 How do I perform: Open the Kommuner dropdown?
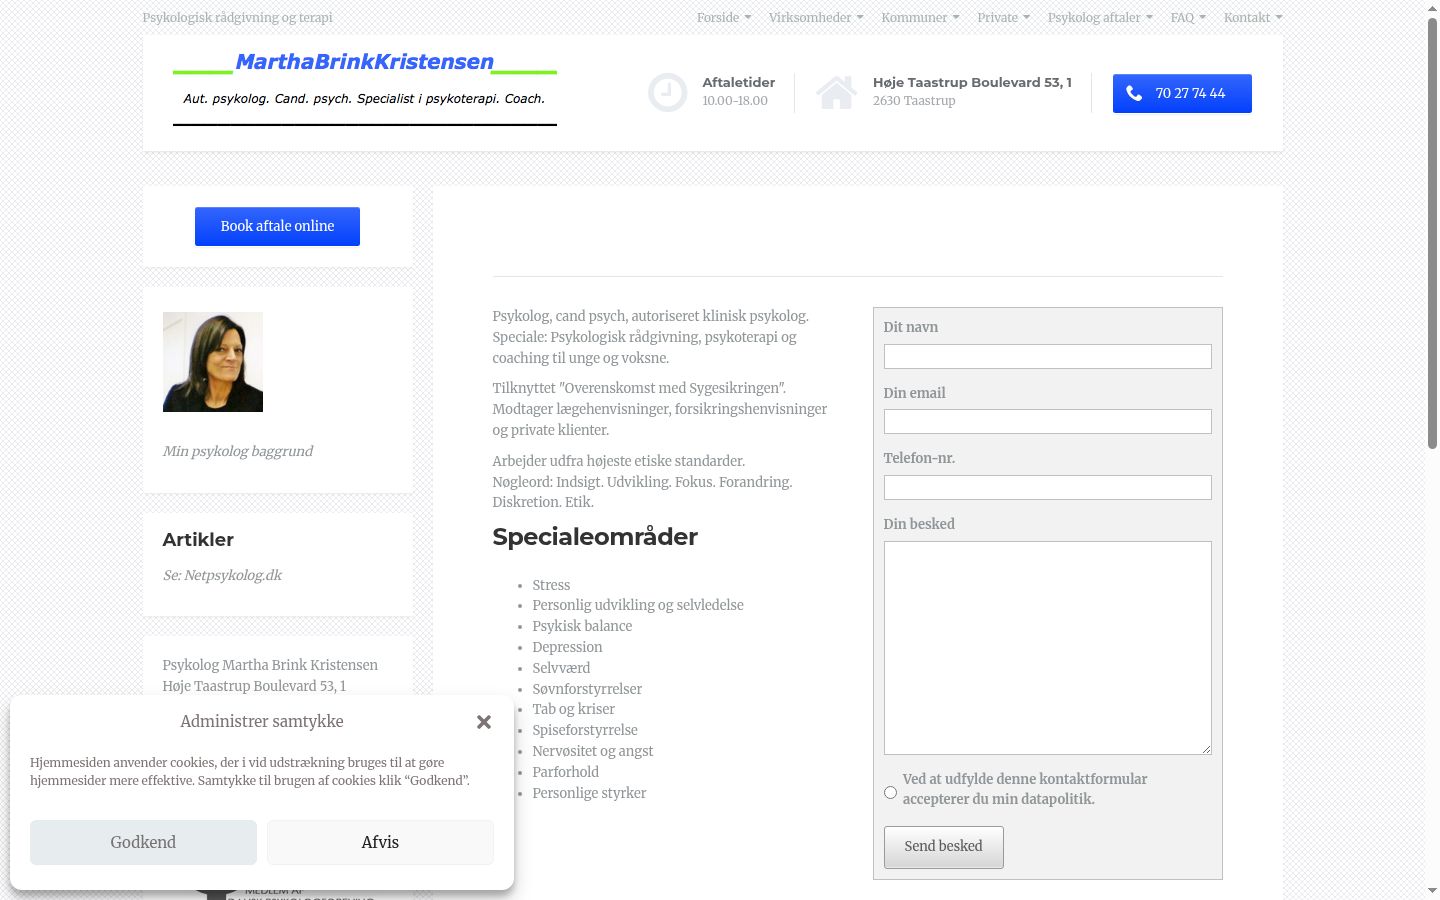920,17
